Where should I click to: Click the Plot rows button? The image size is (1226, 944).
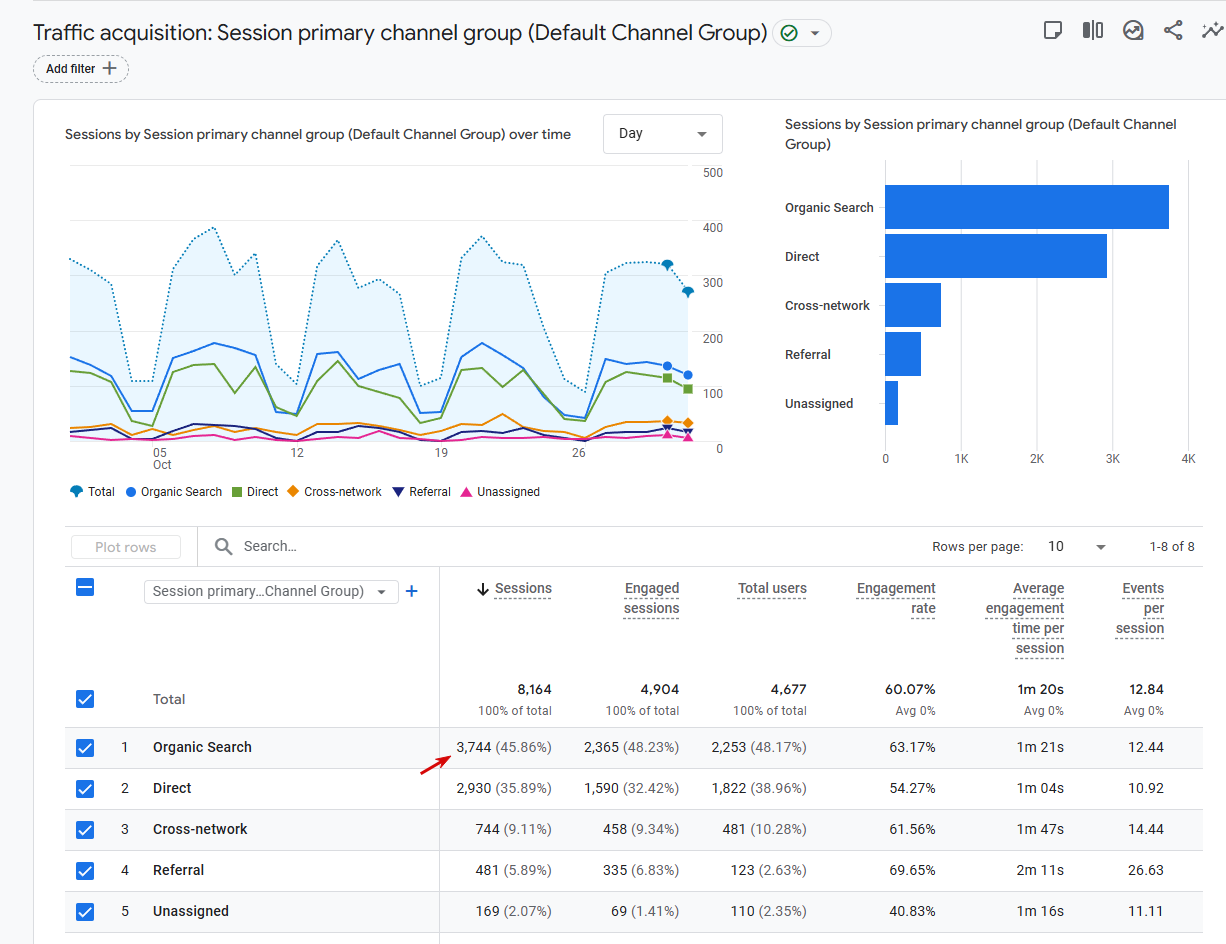point(126,547)
